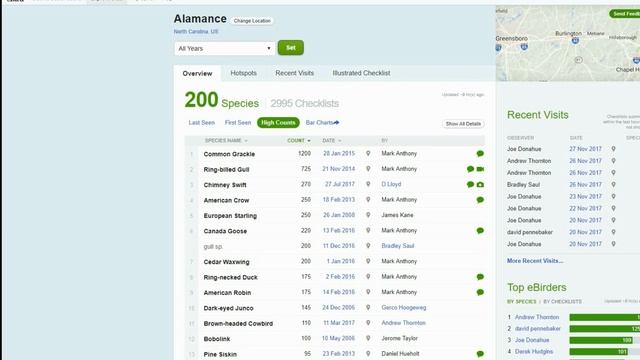The height and width of the screenshot is (360, 640).
Task: Open video icon for Ring-billed Gull
Action: pyautogui.click(x=480, y=169)
